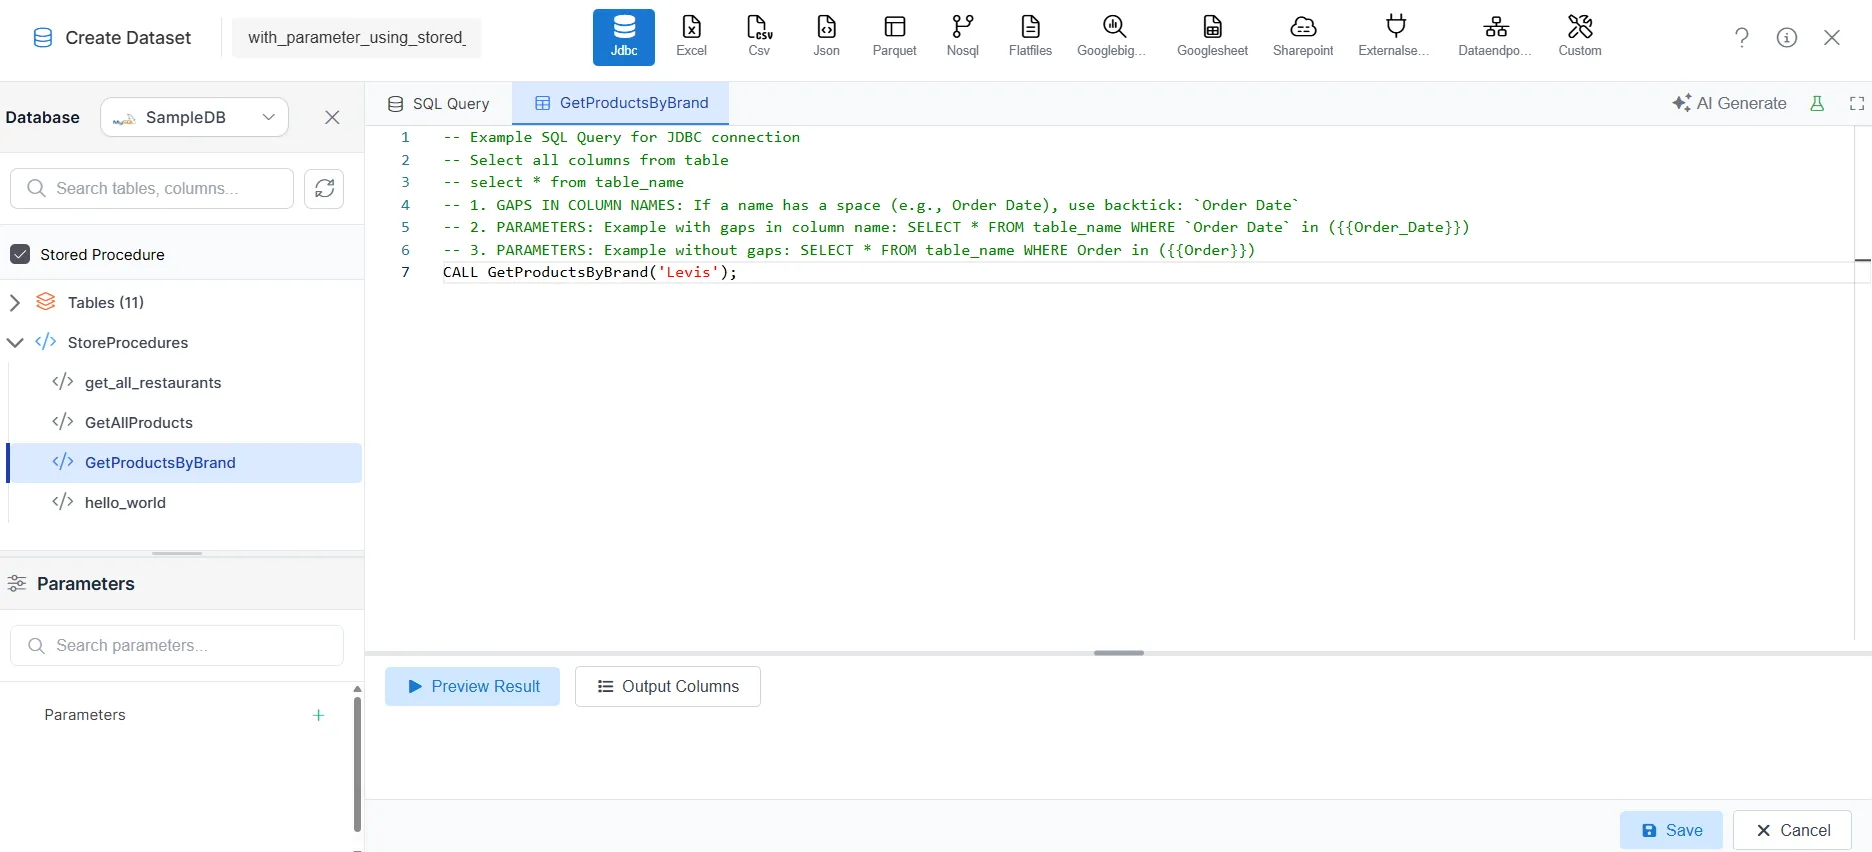Select the Nosql data source
Viewport: 1872px width, 852px height.
pos(962,37)
